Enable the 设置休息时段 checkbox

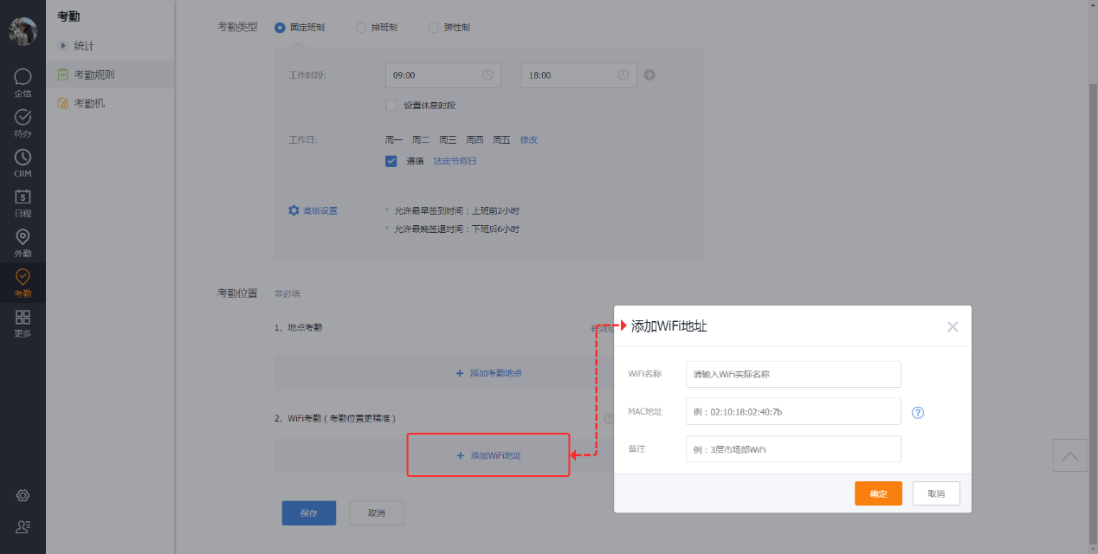pos(391,105)
